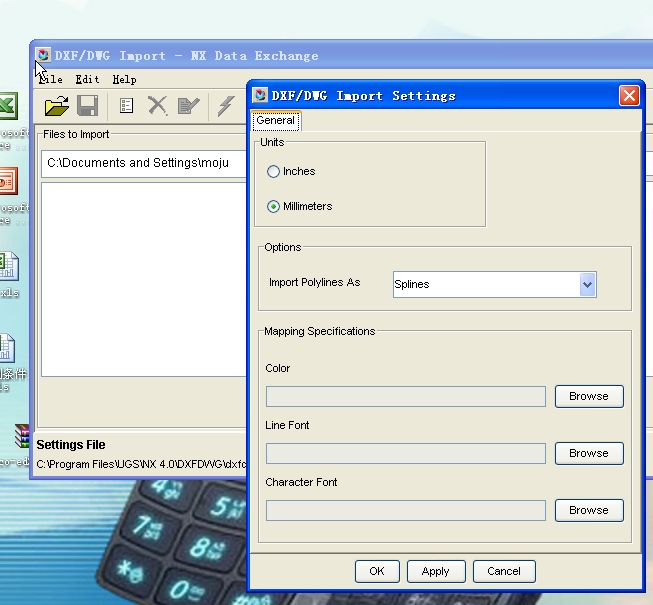Click the Cancel button
653x605 pixels.
click(504, 571)
